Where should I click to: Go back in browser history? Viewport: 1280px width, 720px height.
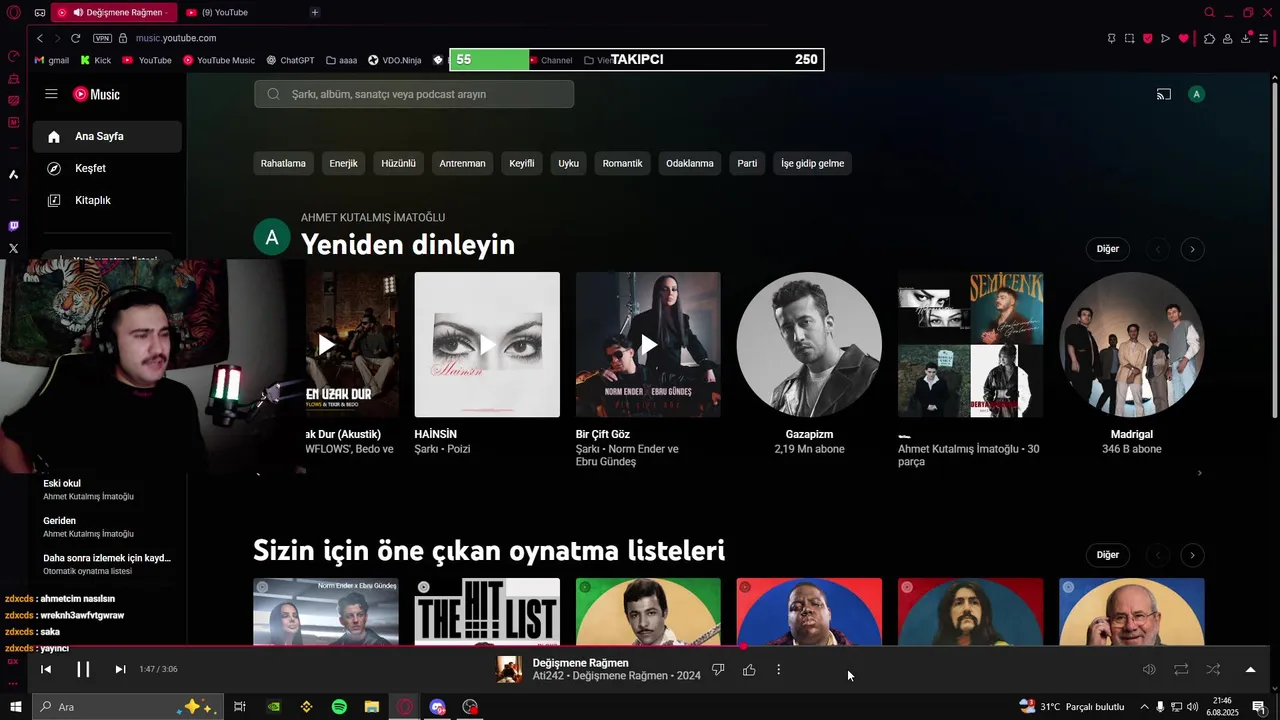pyautogui.click(x=40, y=38)
